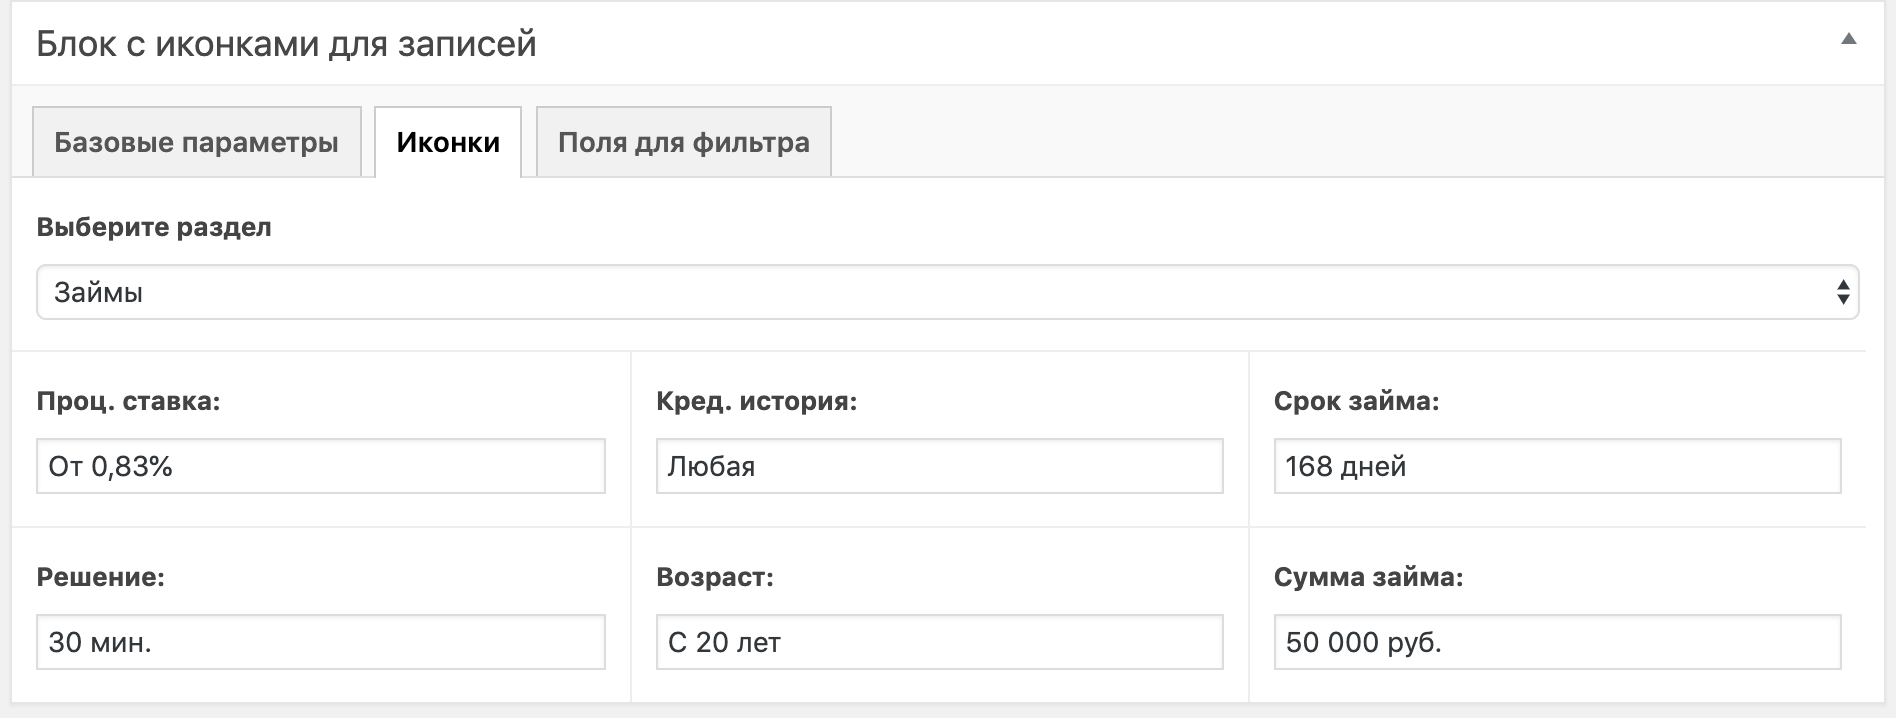The image size is (1896, 718).
Task: Focus the «Возраст» field with С 20 лет
Action: point(939,642)
